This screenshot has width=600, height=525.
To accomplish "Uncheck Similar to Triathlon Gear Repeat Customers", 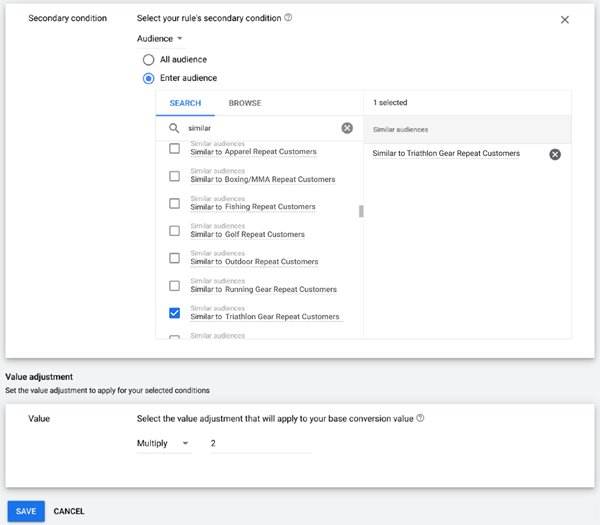I will coord(174,313).
